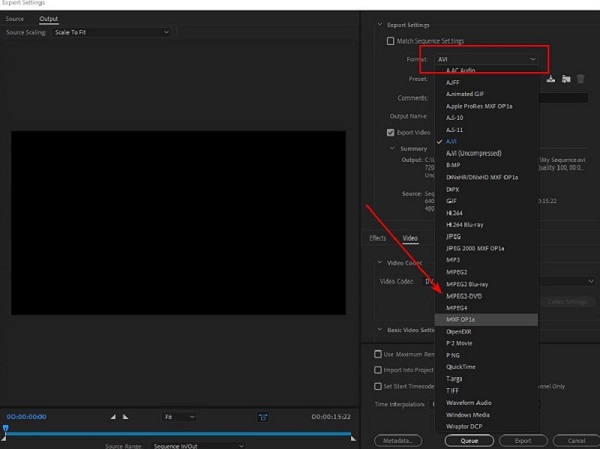Click the blue timeline progress bar
600x449 pixels.
178,434
